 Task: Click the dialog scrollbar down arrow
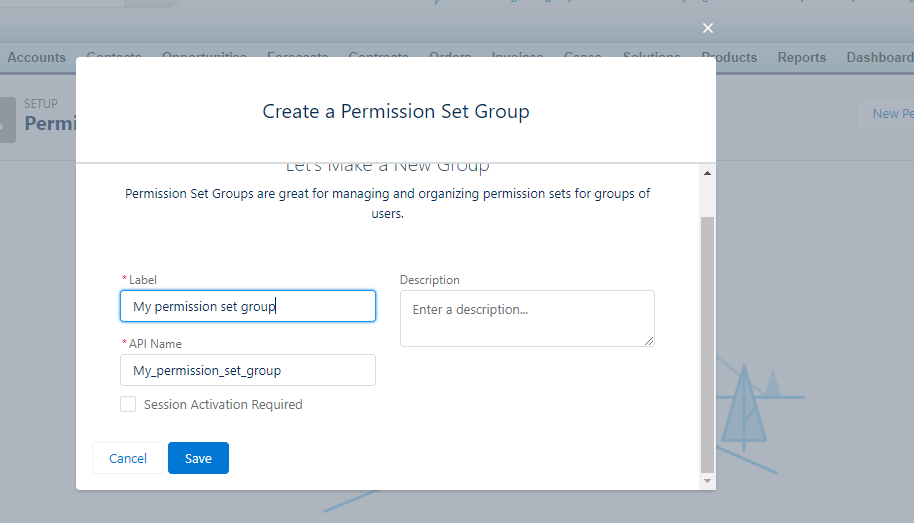point(708,481)
